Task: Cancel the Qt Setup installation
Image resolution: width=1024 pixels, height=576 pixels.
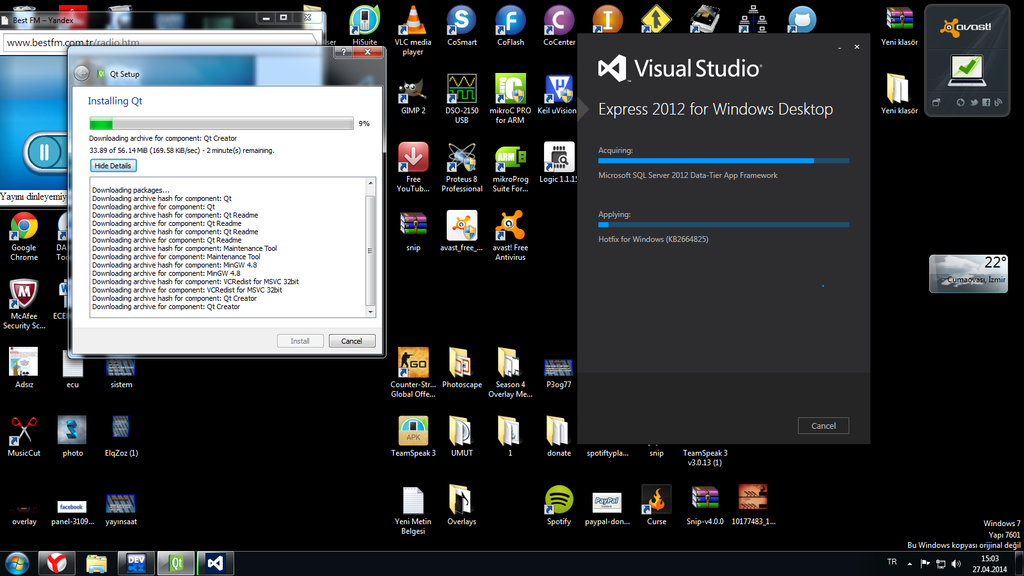Action: 351,341
